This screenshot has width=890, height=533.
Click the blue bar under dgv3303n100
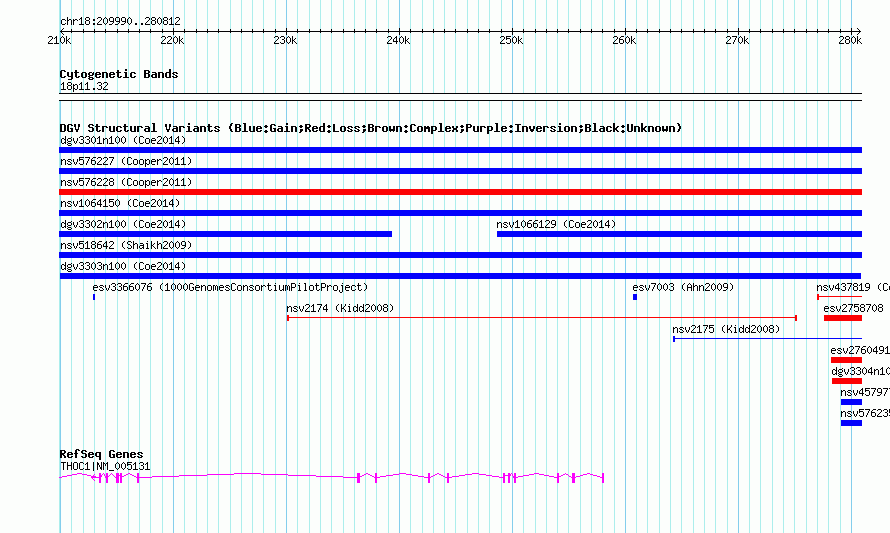460,276
